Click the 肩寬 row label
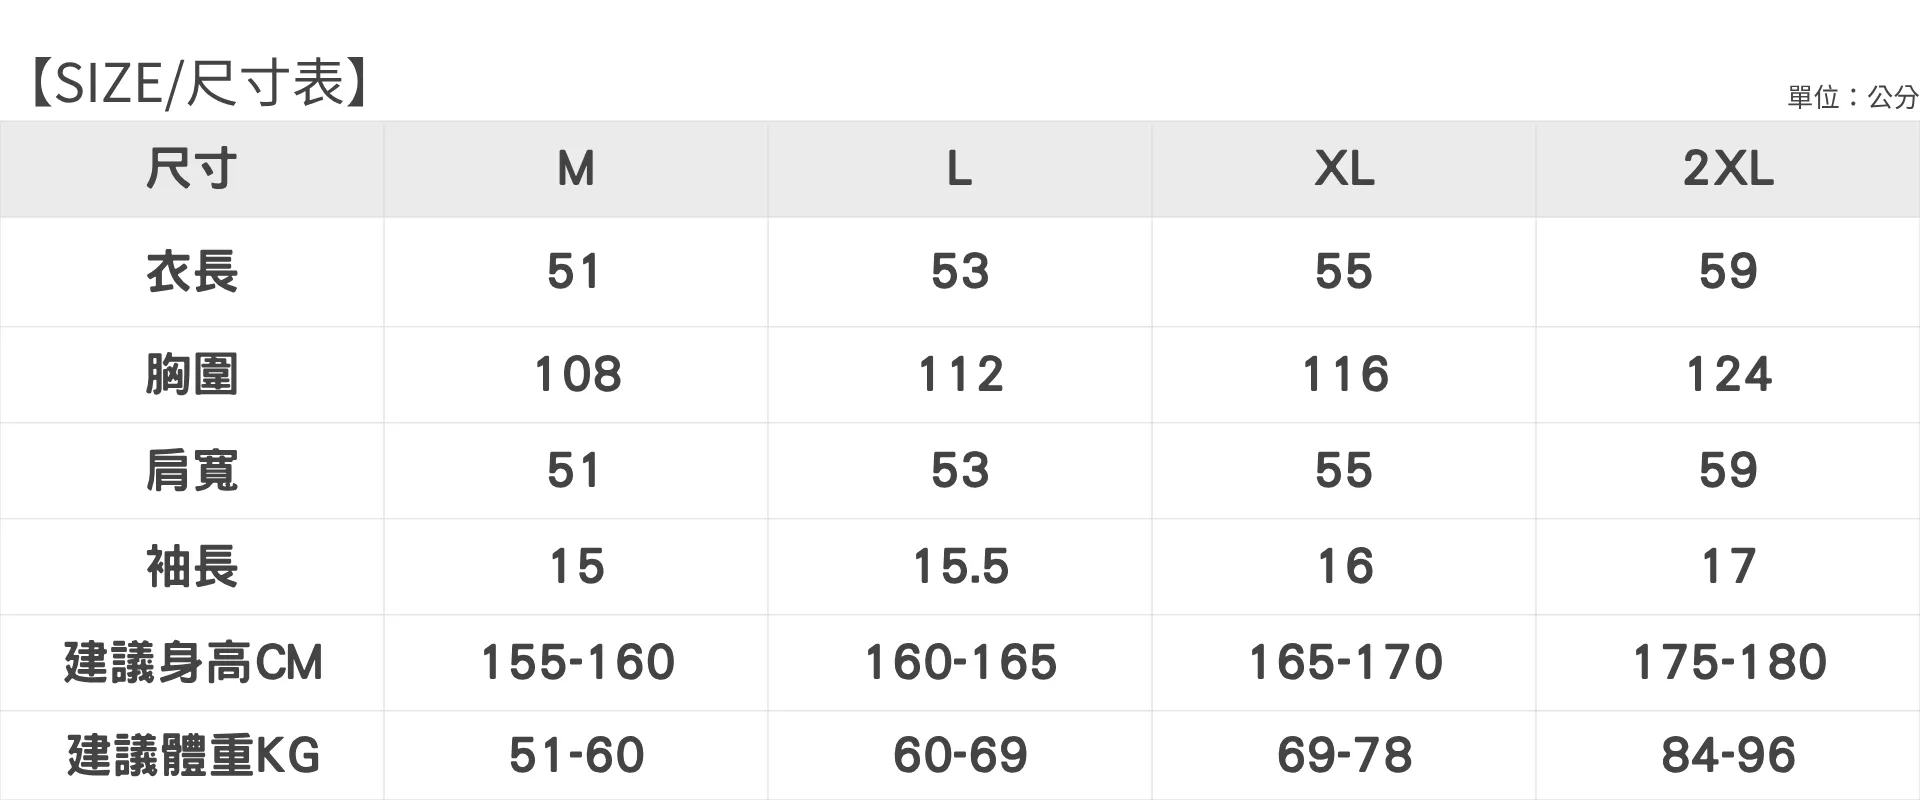 [192, 470]
